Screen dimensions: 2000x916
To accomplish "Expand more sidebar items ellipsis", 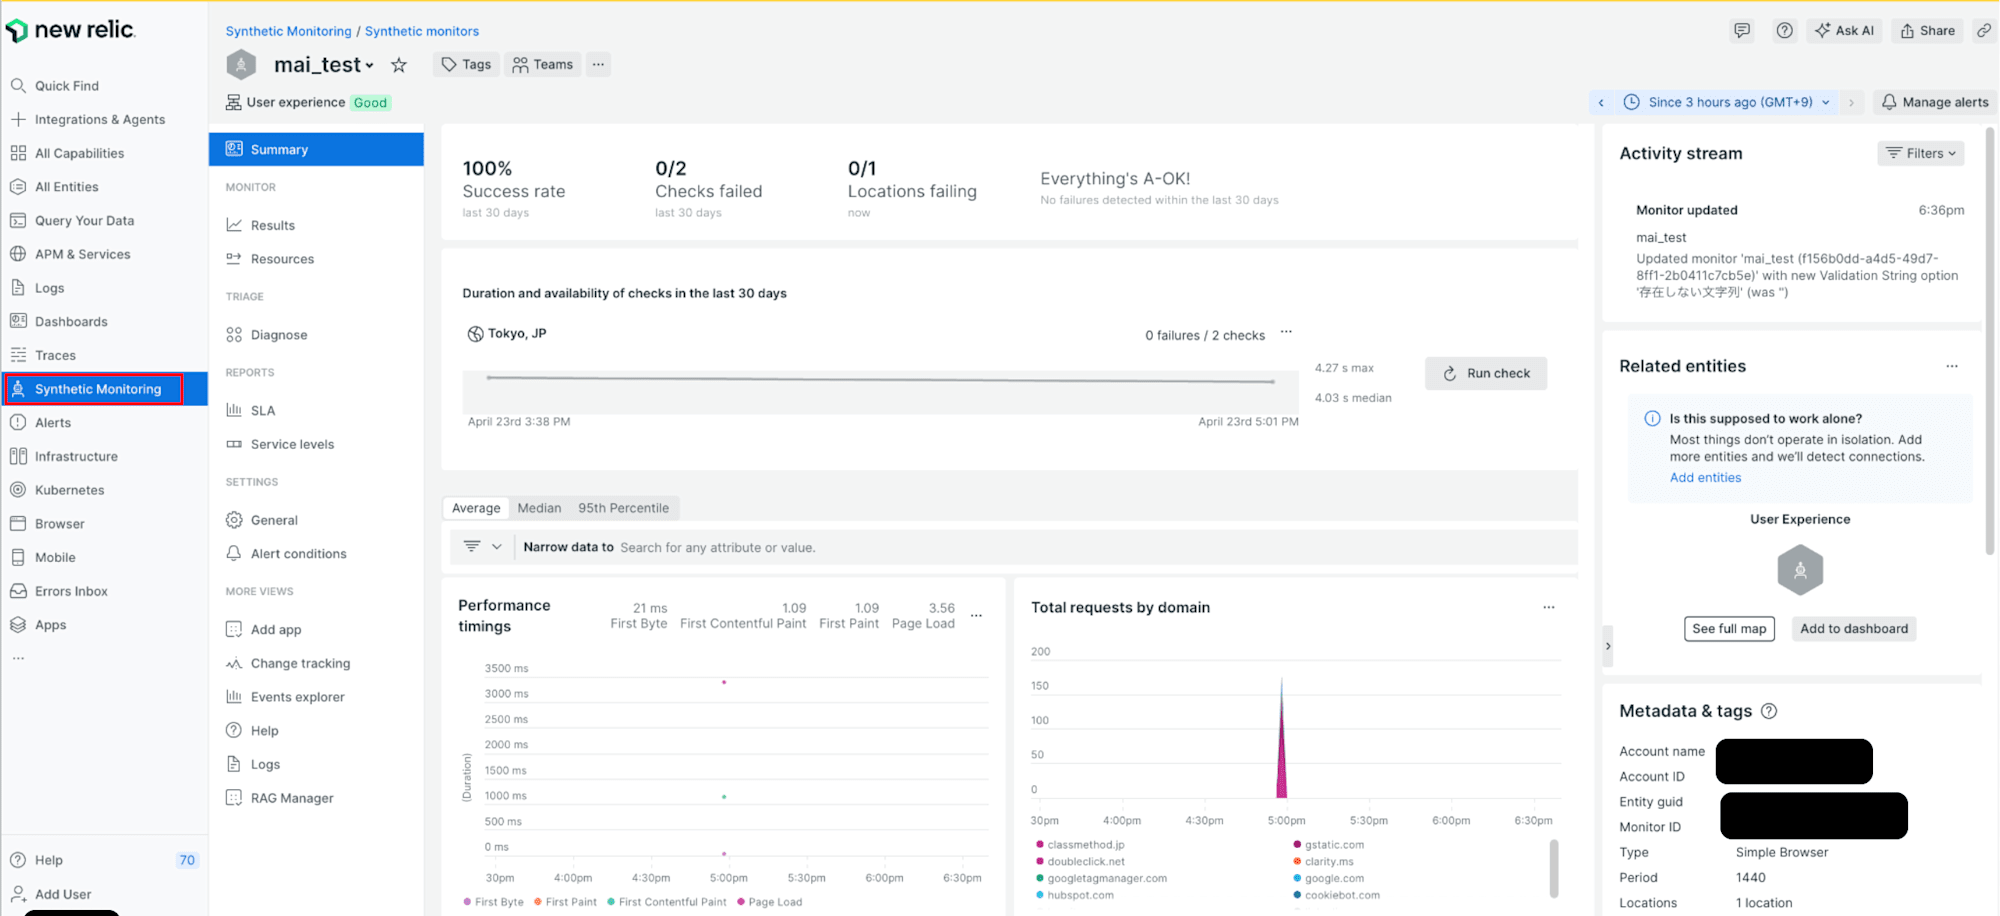I will point(18,658).
